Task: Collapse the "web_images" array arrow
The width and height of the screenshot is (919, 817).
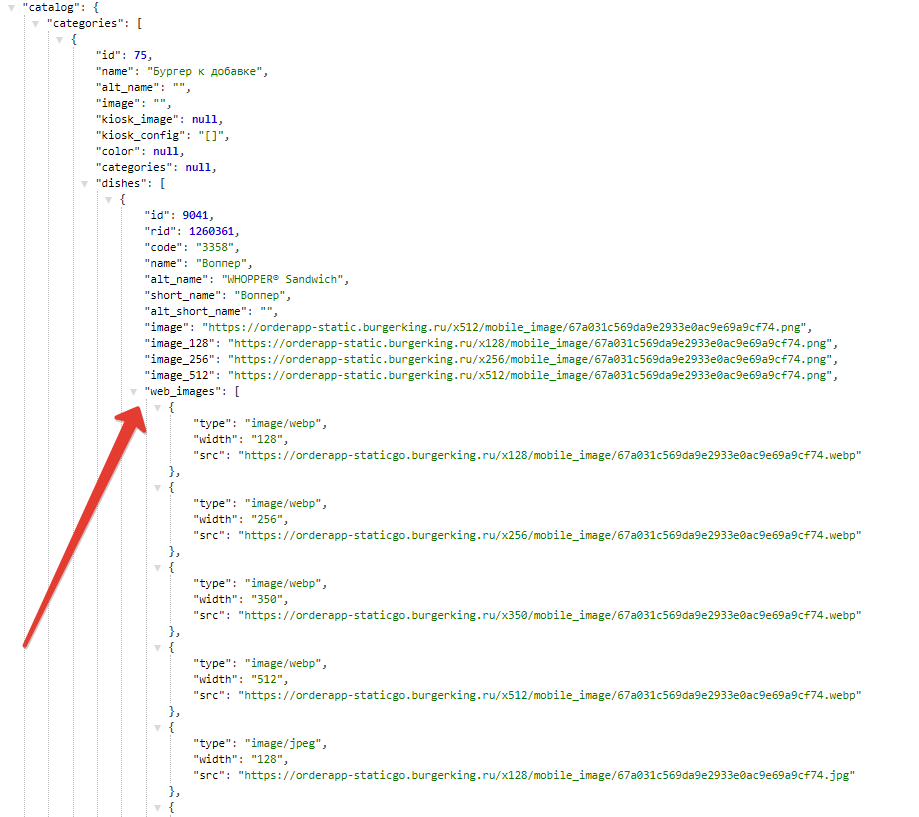Action: pos(133,392)
